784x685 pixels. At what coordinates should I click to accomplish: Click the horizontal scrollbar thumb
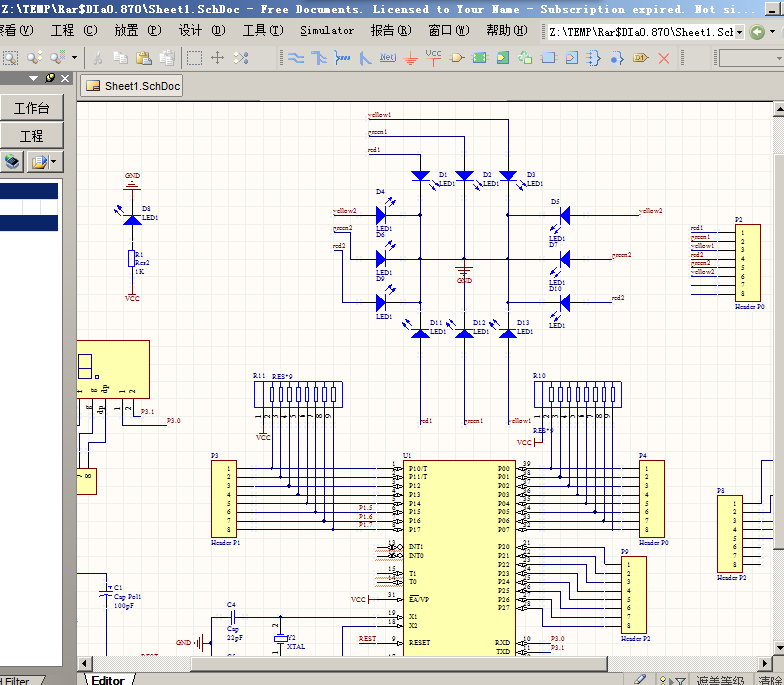click(x=400, y=663)
